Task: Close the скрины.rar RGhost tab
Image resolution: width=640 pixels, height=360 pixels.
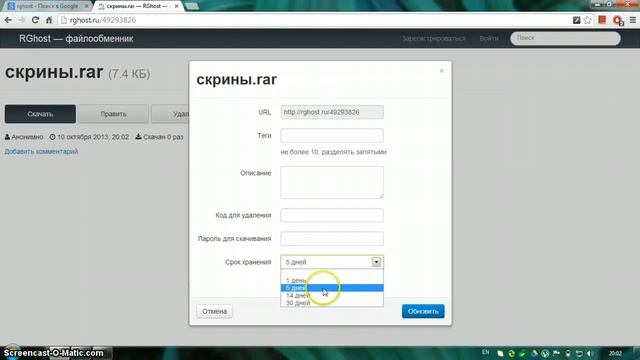Action: 176,6
